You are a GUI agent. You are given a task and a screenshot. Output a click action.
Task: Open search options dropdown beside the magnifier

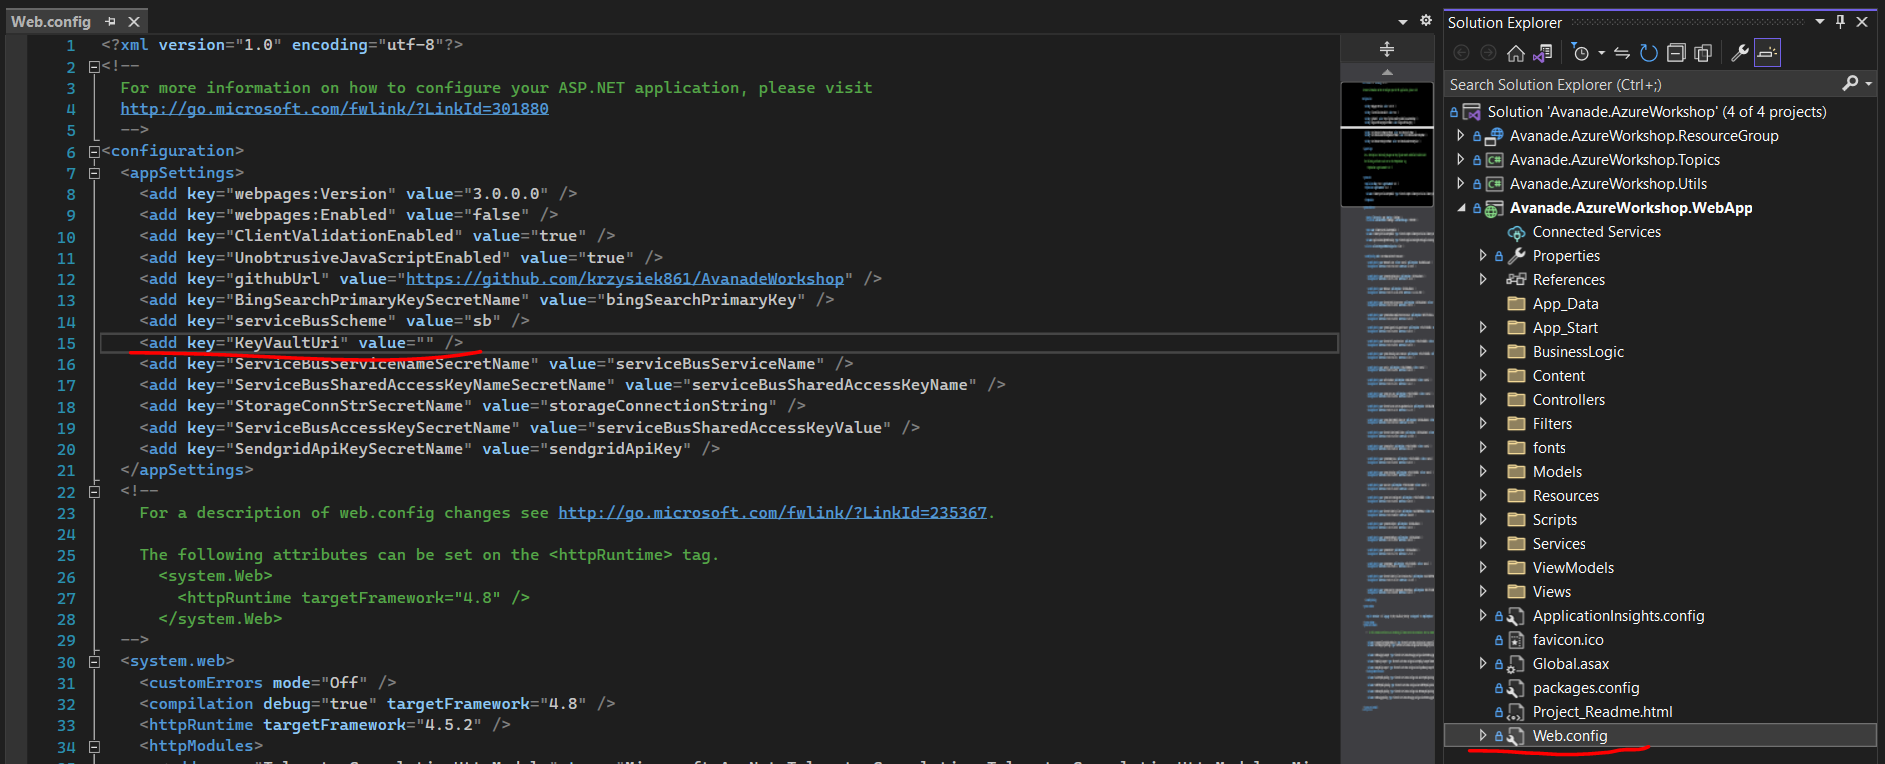click(x=1868, y=84)
